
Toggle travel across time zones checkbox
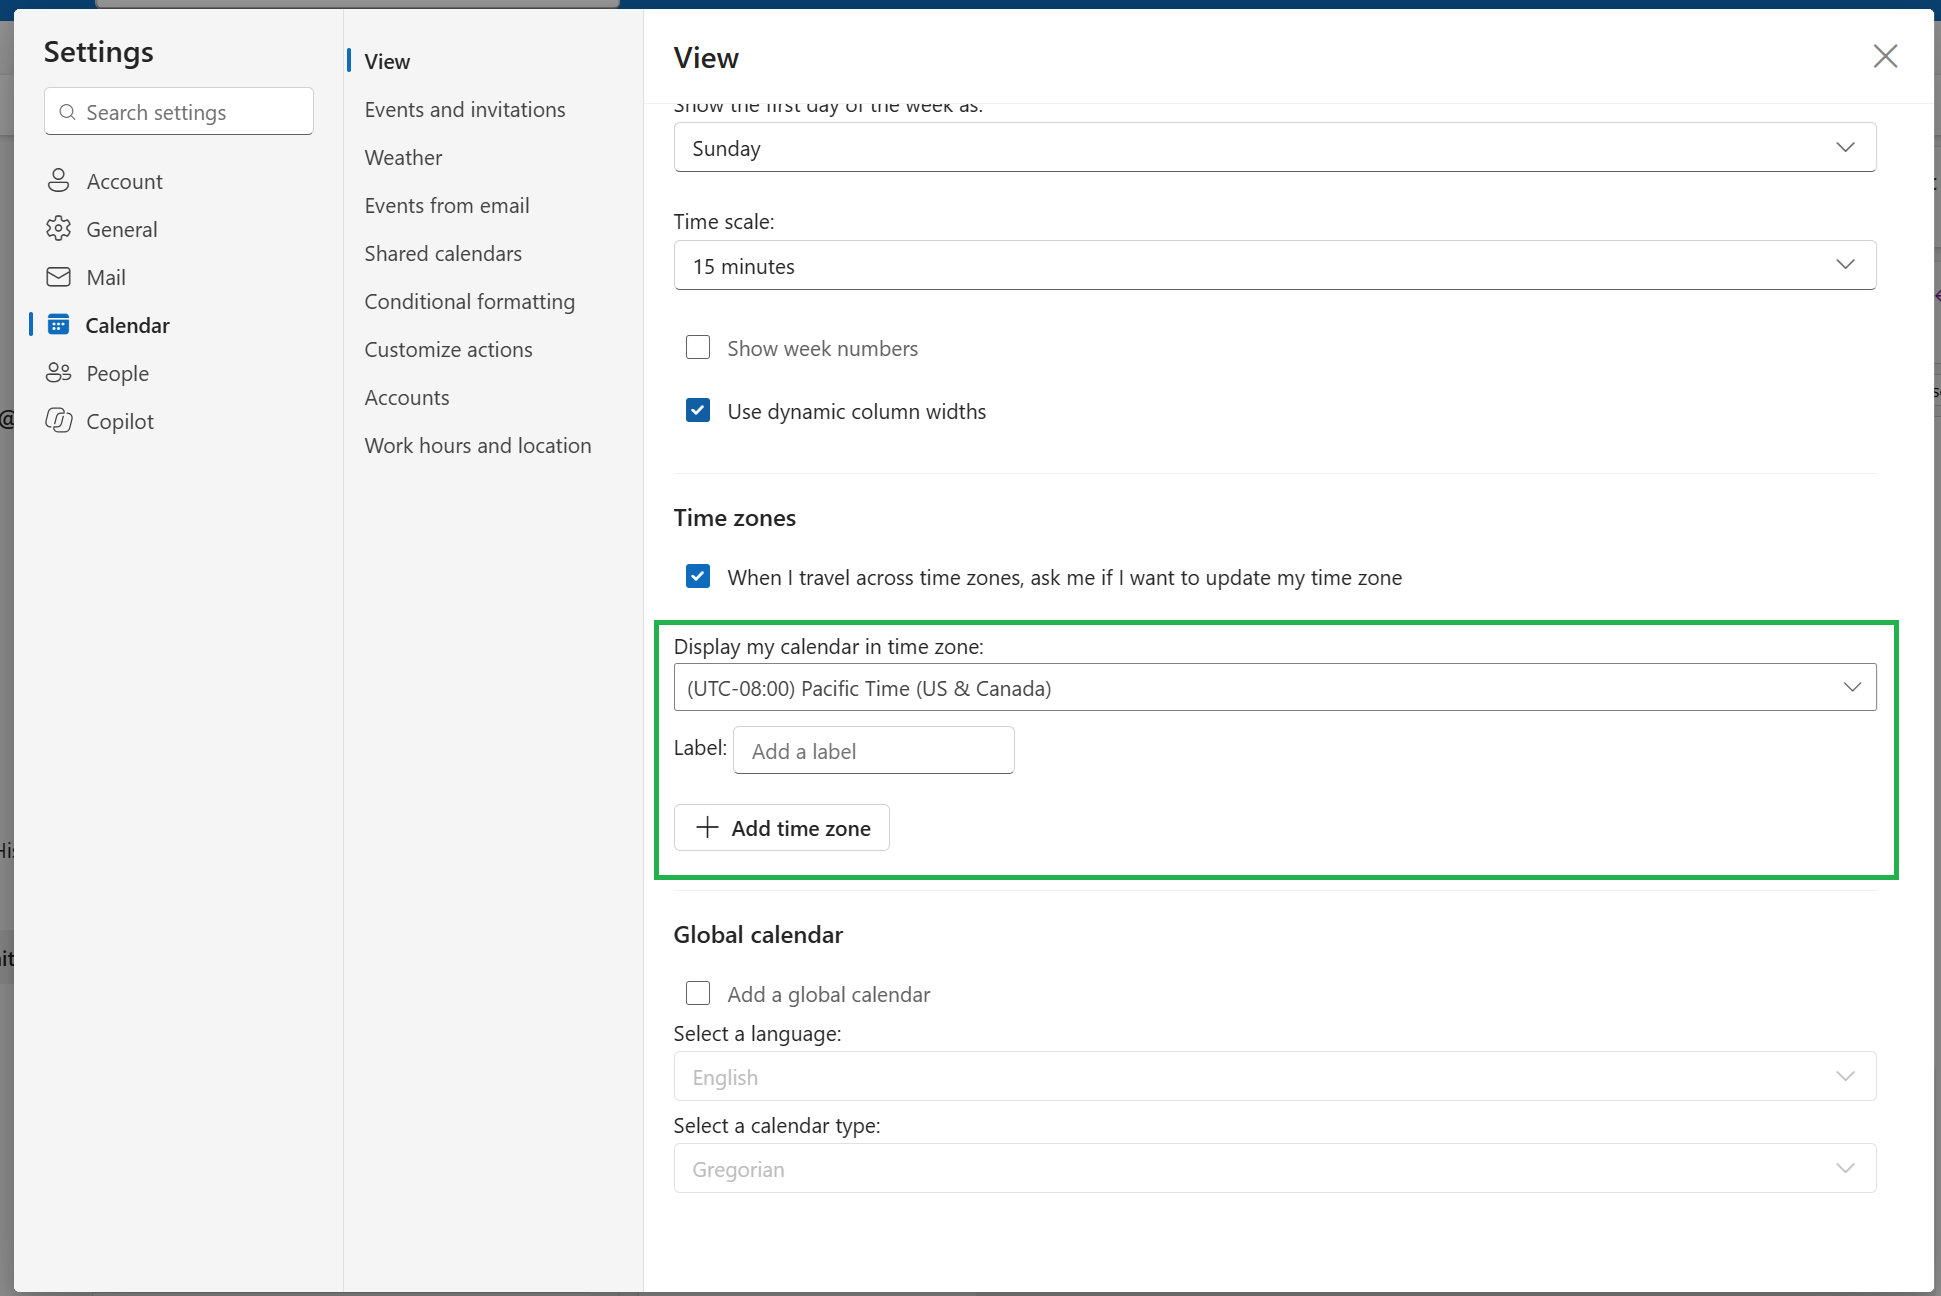[698, 577]
